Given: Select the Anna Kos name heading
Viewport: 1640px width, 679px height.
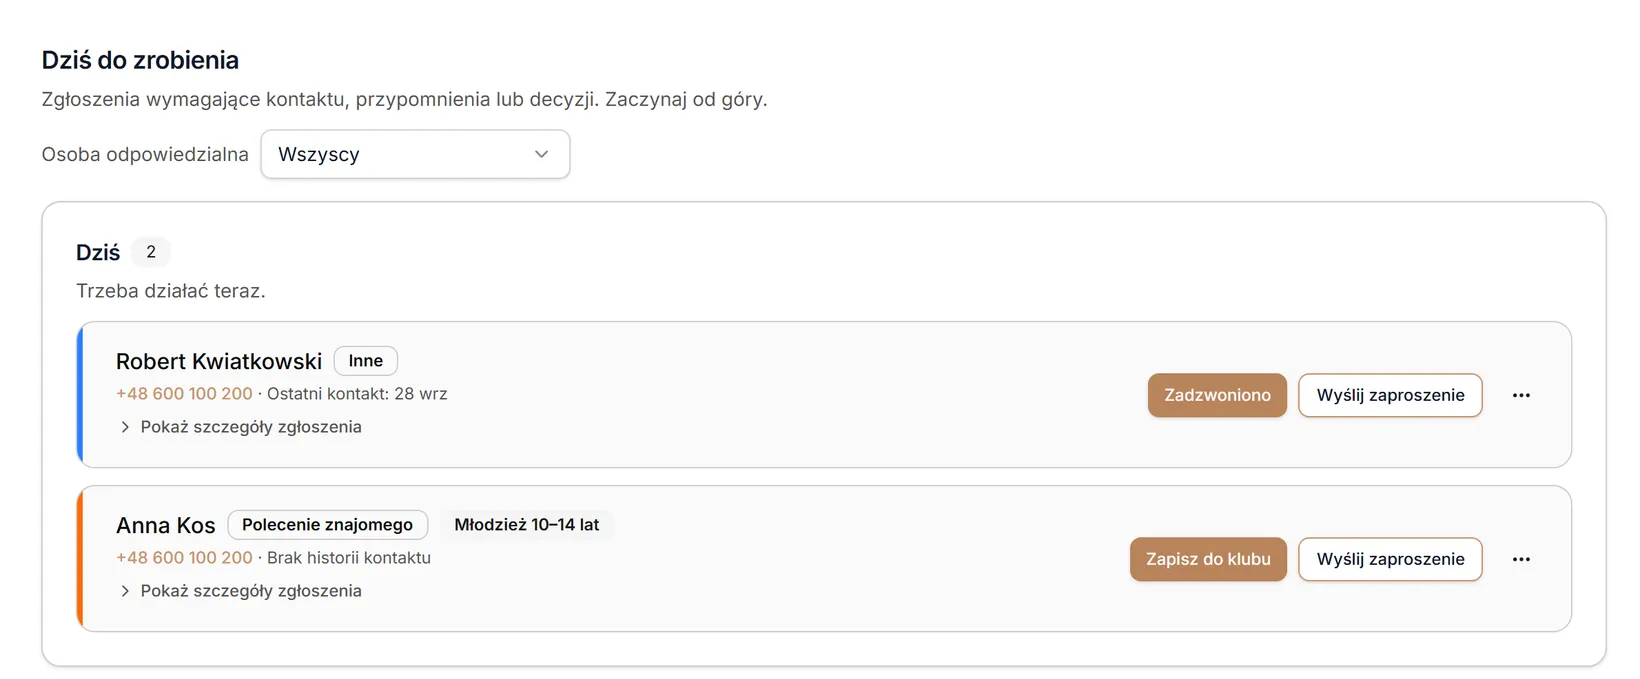Looking at the screenshot, I should point(166,525).
